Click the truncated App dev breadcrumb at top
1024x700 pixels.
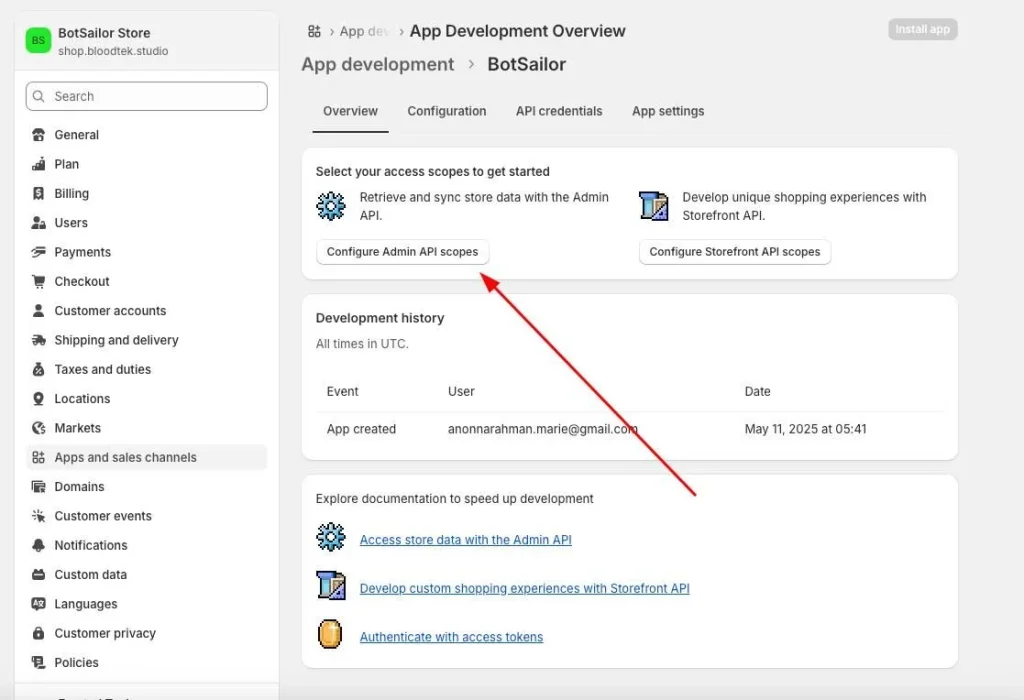(x=364, y=31)
